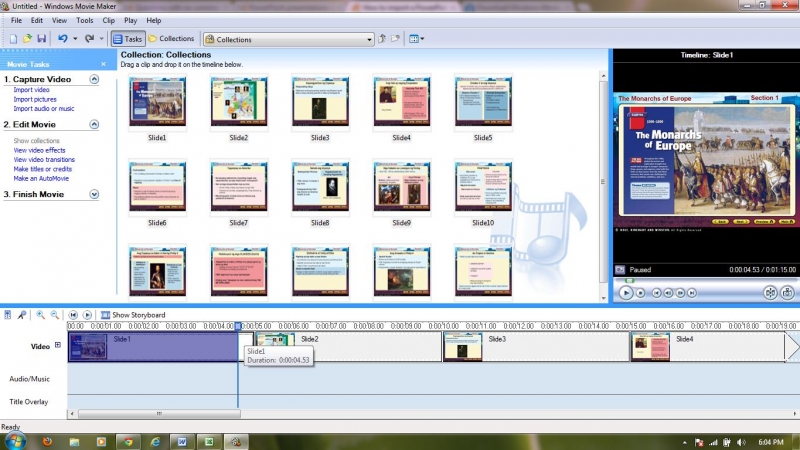Screen dimensions: 800x450
Task: Zoom out on the timeline
Action: (54, 315)
